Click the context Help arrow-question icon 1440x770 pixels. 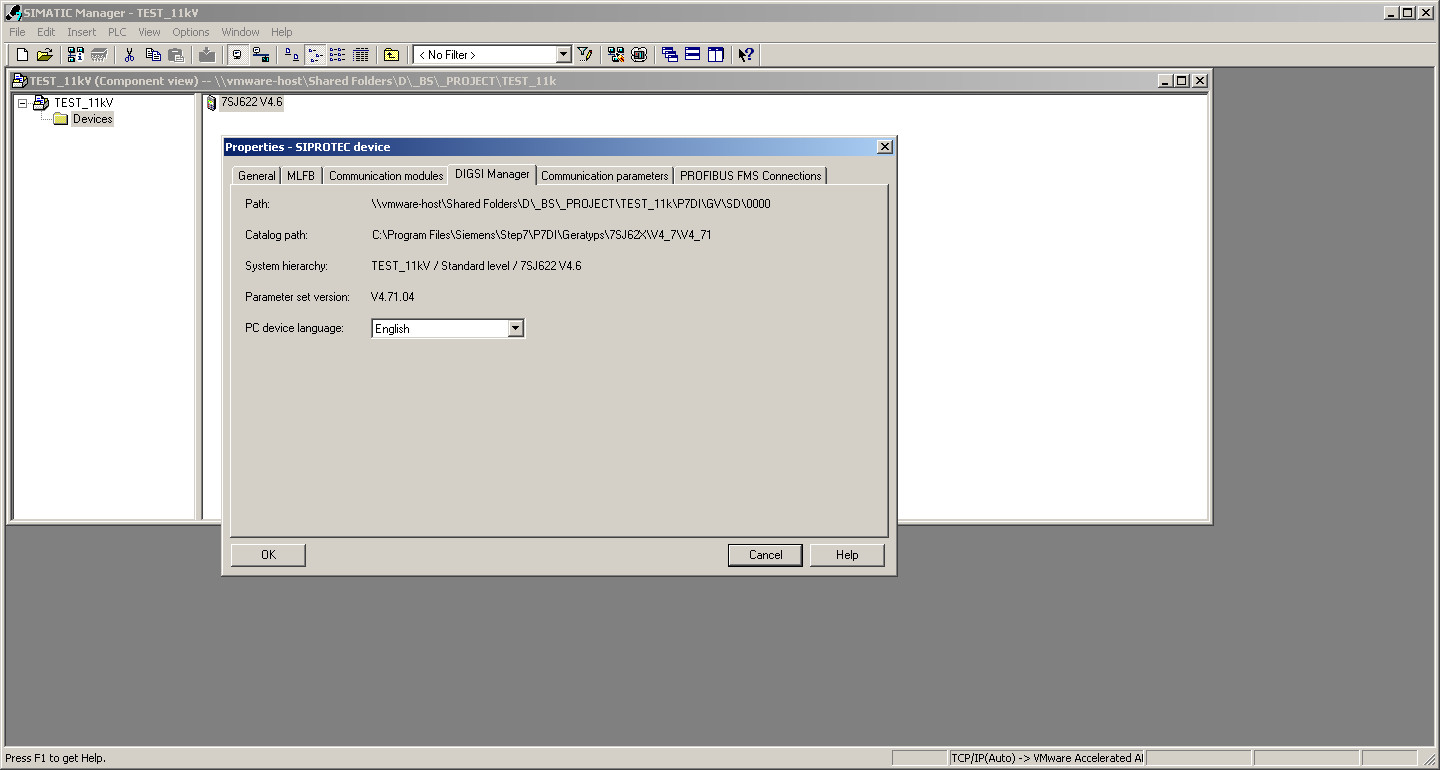coord(746,55)
